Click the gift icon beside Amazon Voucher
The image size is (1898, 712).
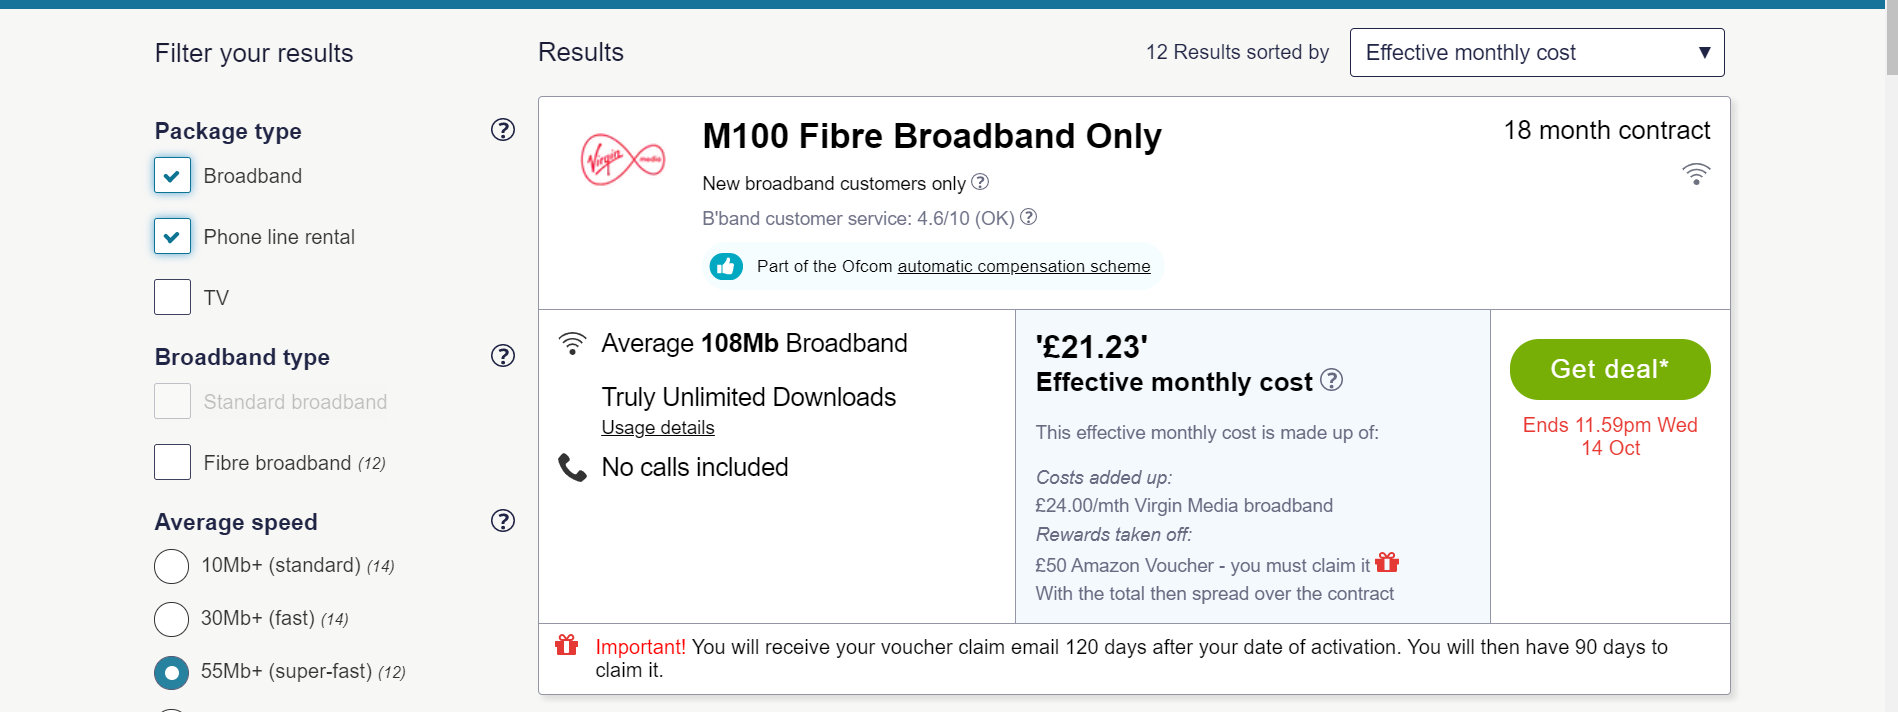[1387, 562]
